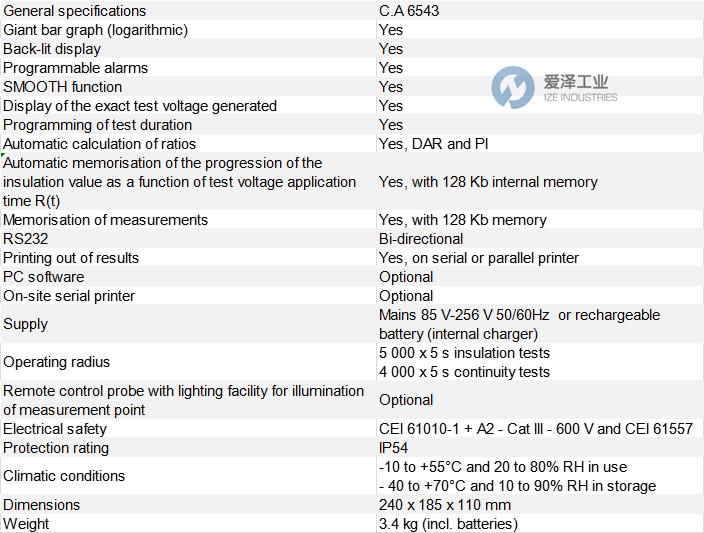The image size is (704, 533).
Task: Select the C.A 6543 header cell
Action: coord(409,11)
